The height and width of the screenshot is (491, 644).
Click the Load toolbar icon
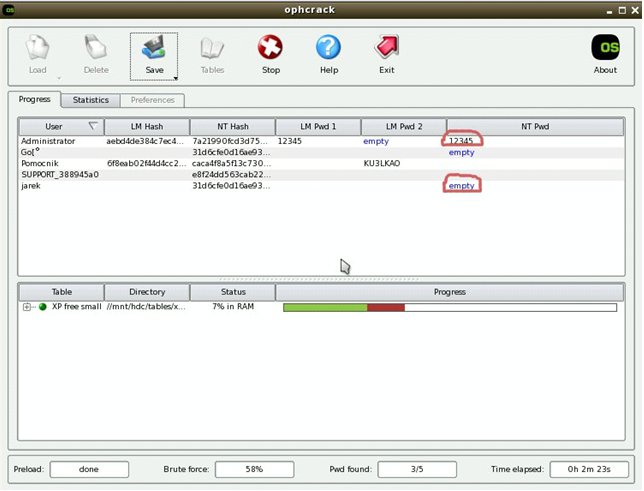tap(37, 48)
